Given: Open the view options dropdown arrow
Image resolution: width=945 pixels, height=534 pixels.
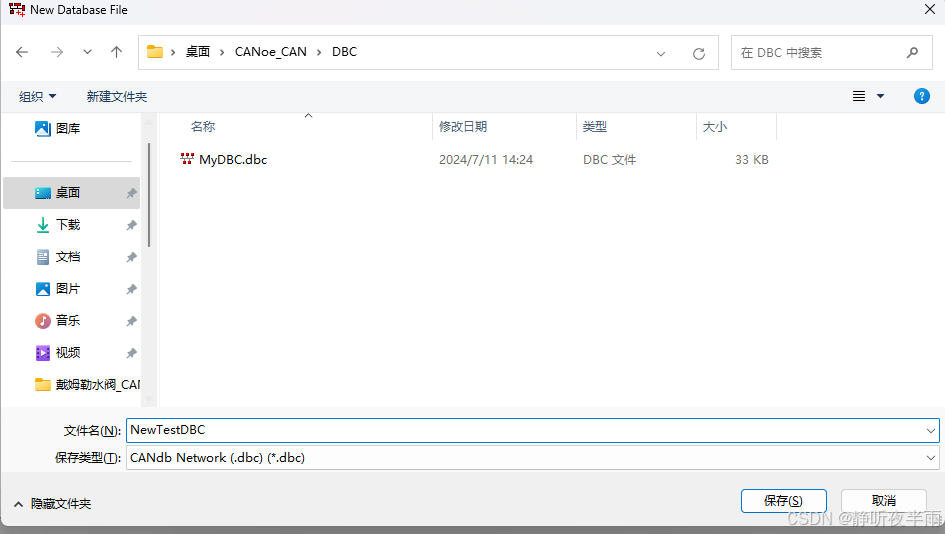Looking at the screenshot, I should coord(880,96).
